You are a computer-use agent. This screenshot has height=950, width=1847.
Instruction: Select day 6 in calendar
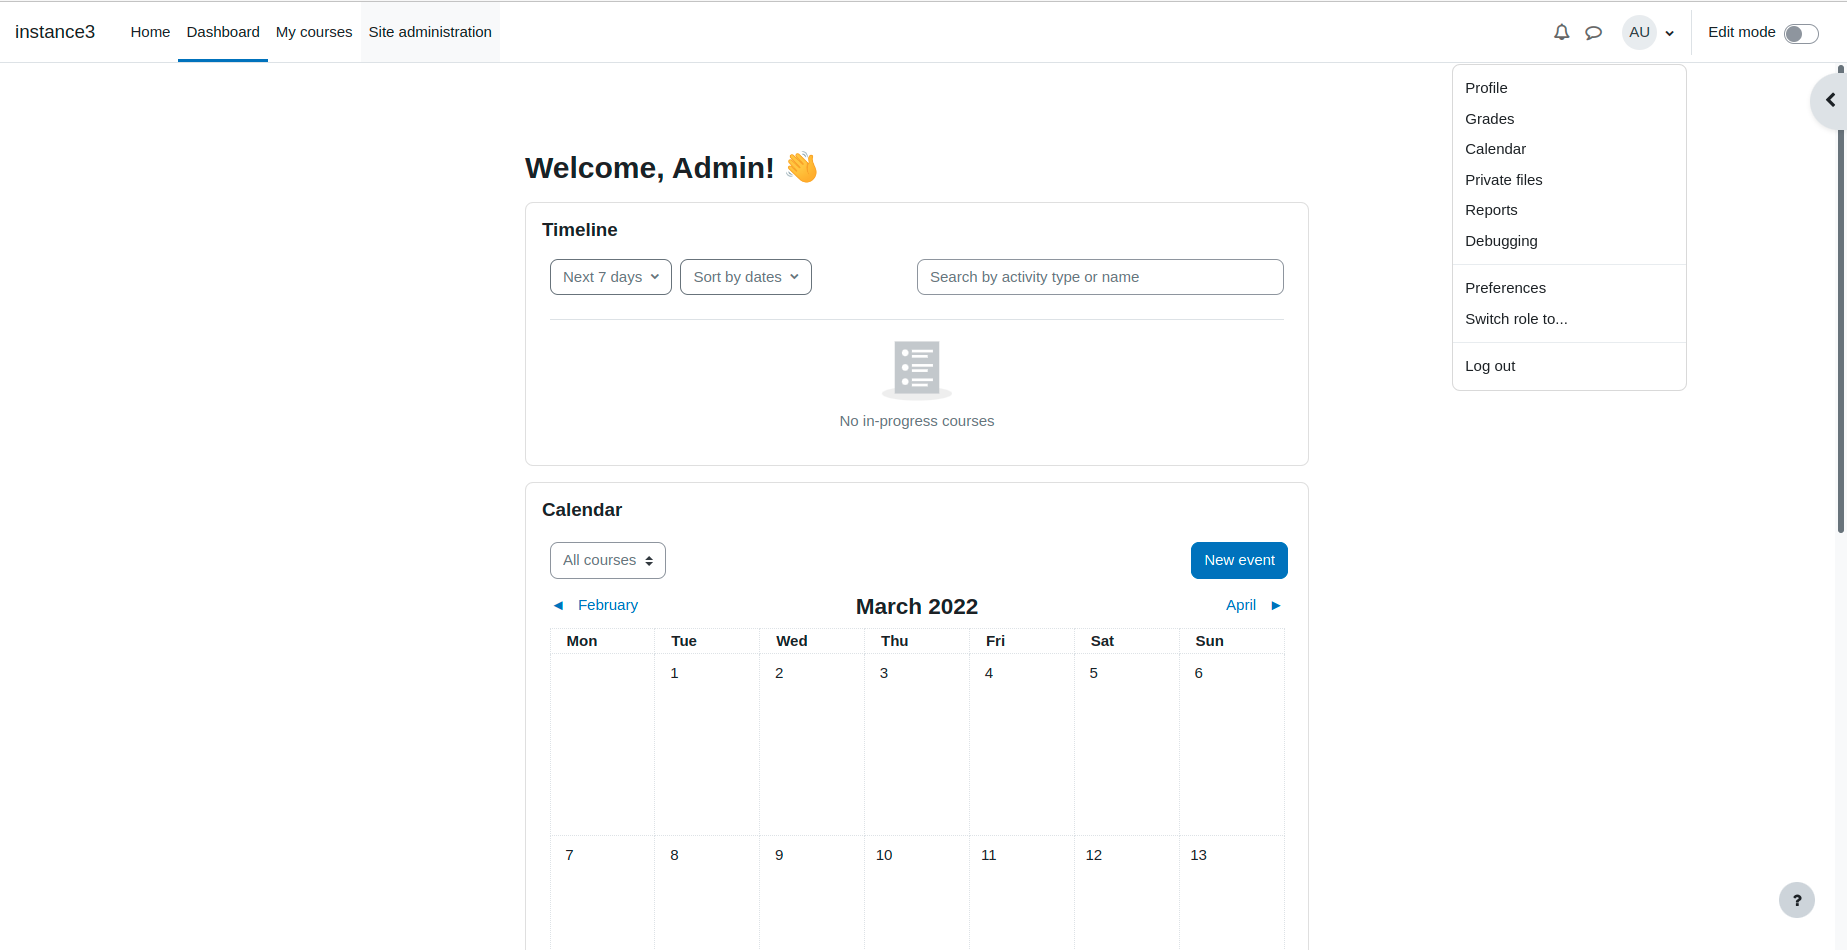pos(1199,673)
